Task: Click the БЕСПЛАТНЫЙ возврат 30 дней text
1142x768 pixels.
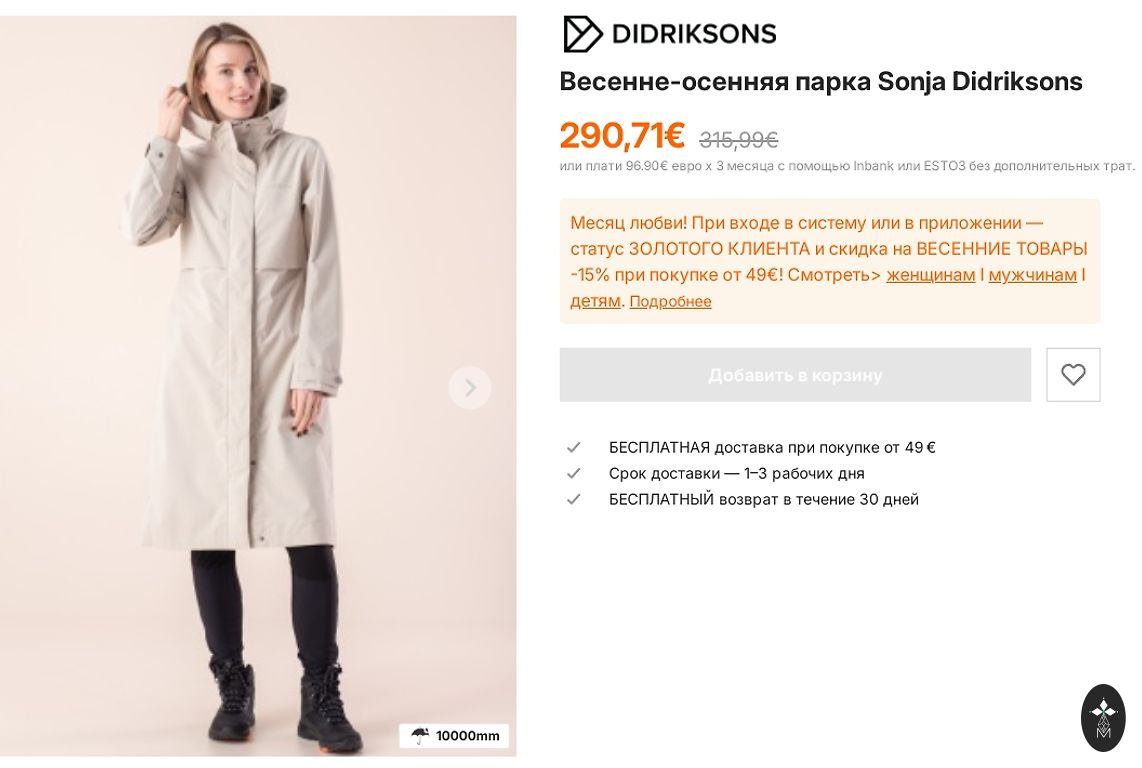Action: tap(763, 500)
